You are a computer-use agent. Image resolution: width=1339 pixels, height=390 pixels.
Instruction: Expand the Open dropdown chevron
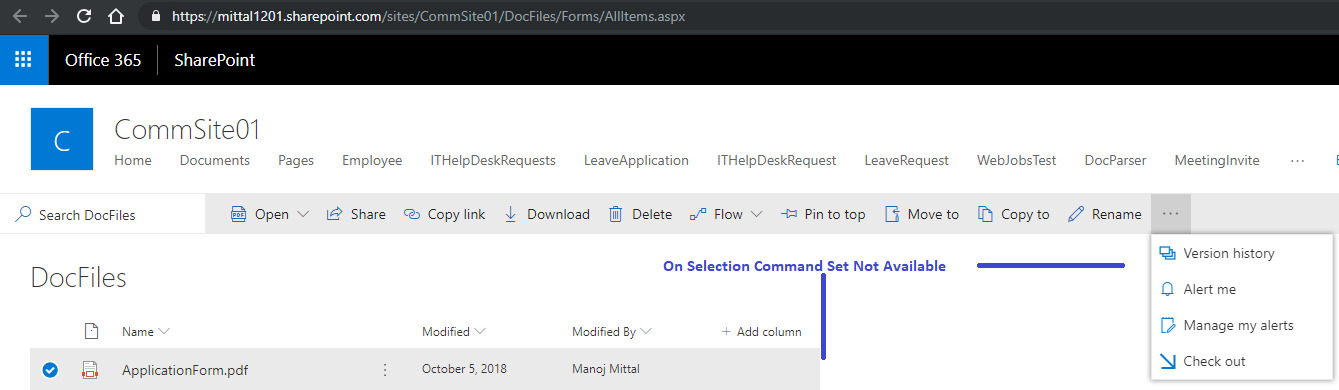click(x=303, y=214)
